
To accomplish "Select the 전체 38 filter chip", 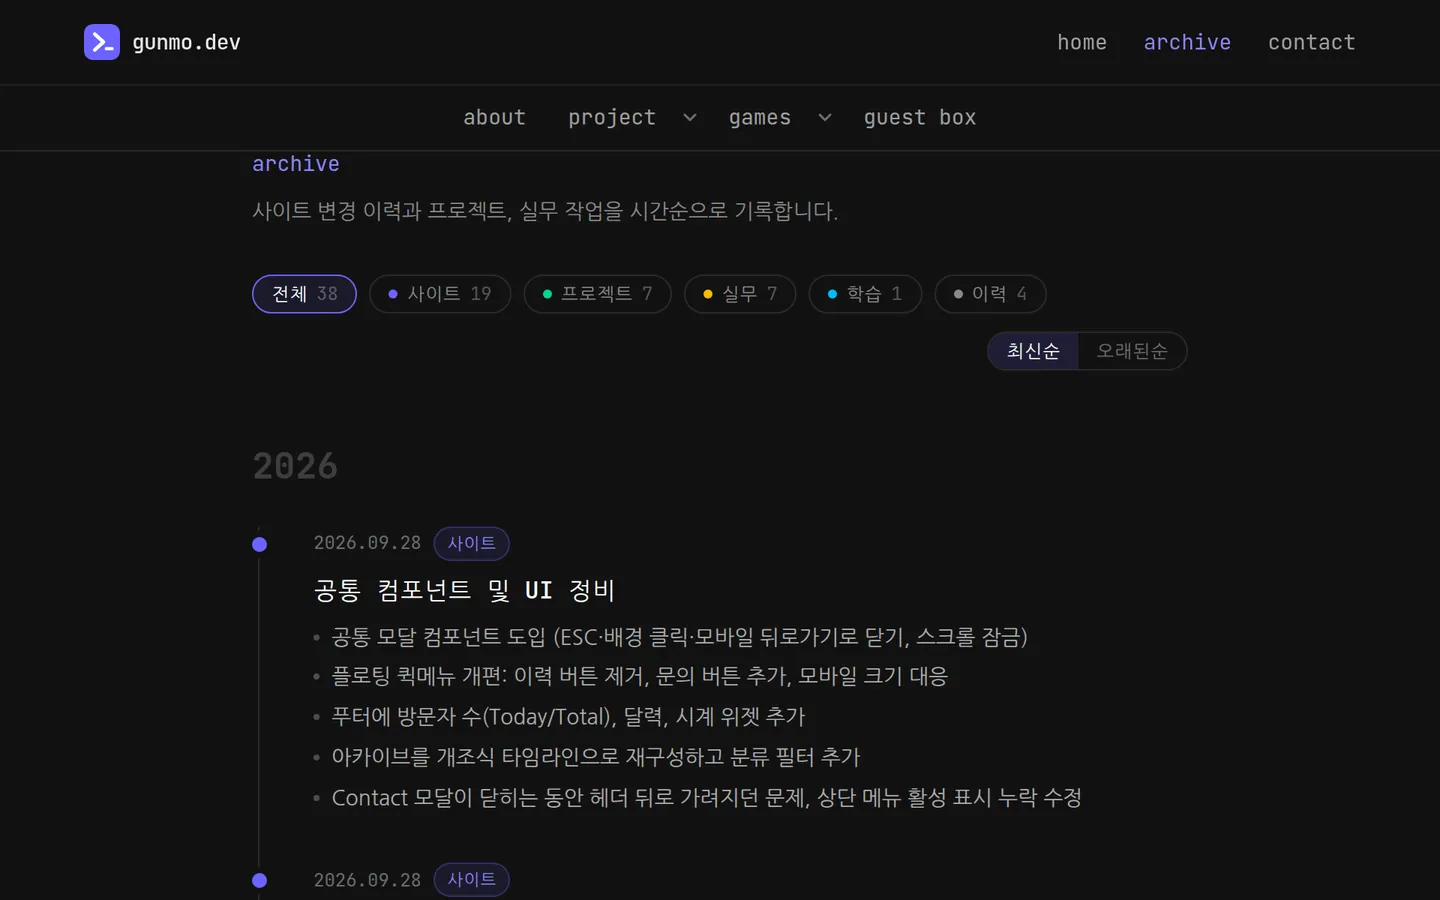I will [x=304, y=294].
